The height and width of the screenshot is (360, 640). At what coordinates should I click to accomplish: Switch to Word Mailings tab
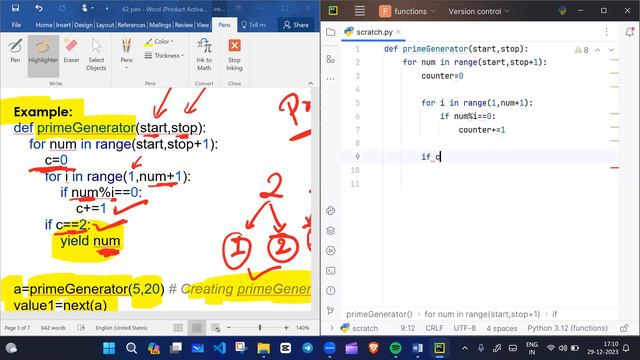pos(160,25)
